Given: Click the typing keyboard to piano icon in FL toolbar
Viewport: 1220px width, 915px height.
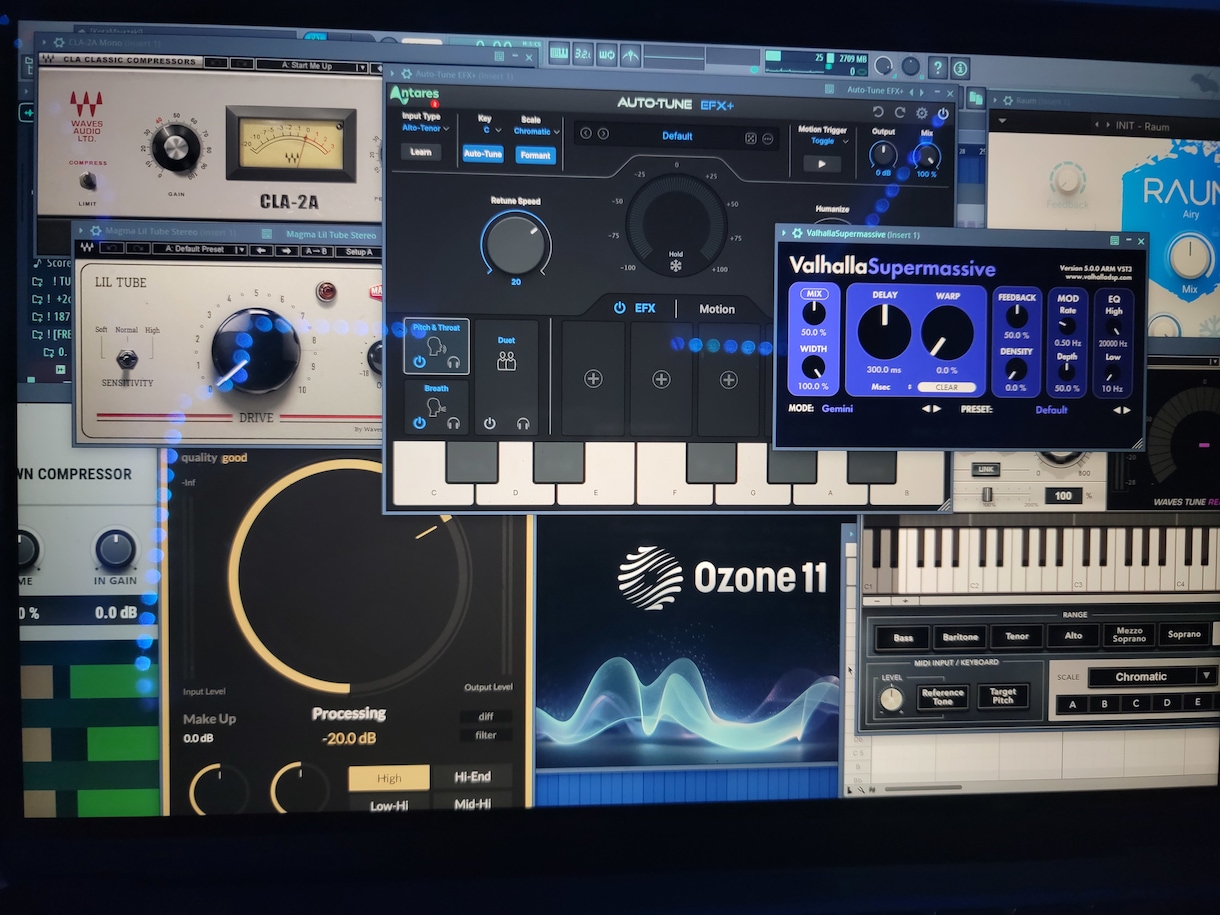Looking at the screenshot, I should coord(558,54).
